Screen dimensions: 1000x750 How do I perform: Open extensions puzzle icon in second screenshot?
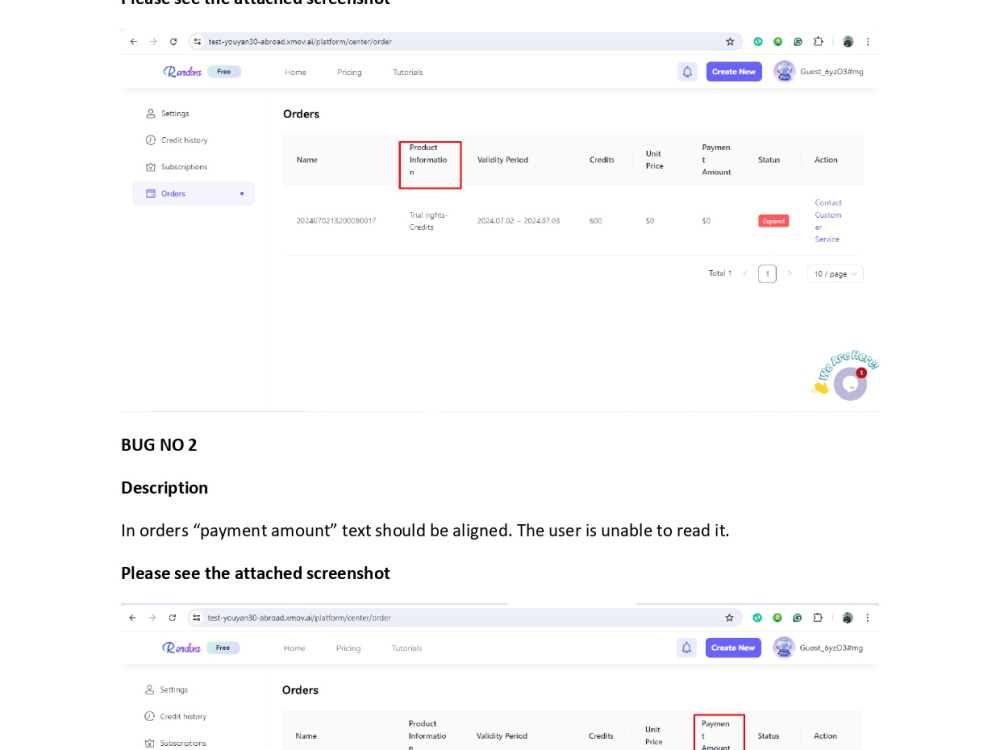click(818, 617)
